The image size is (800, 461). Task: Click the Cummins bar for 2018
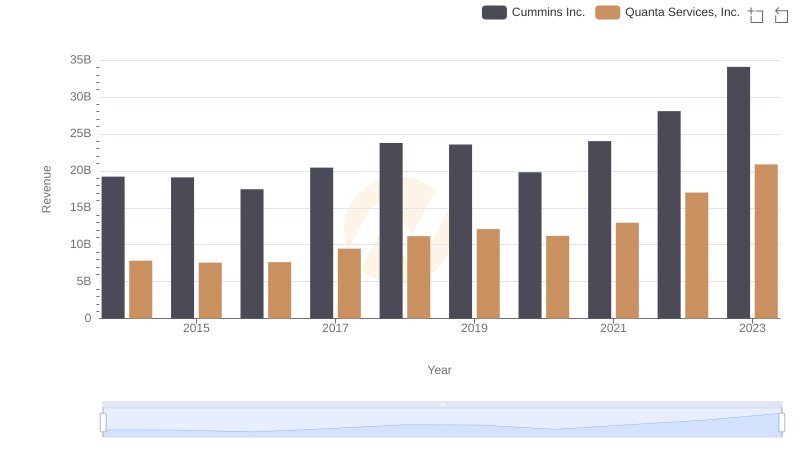point(391,231)
